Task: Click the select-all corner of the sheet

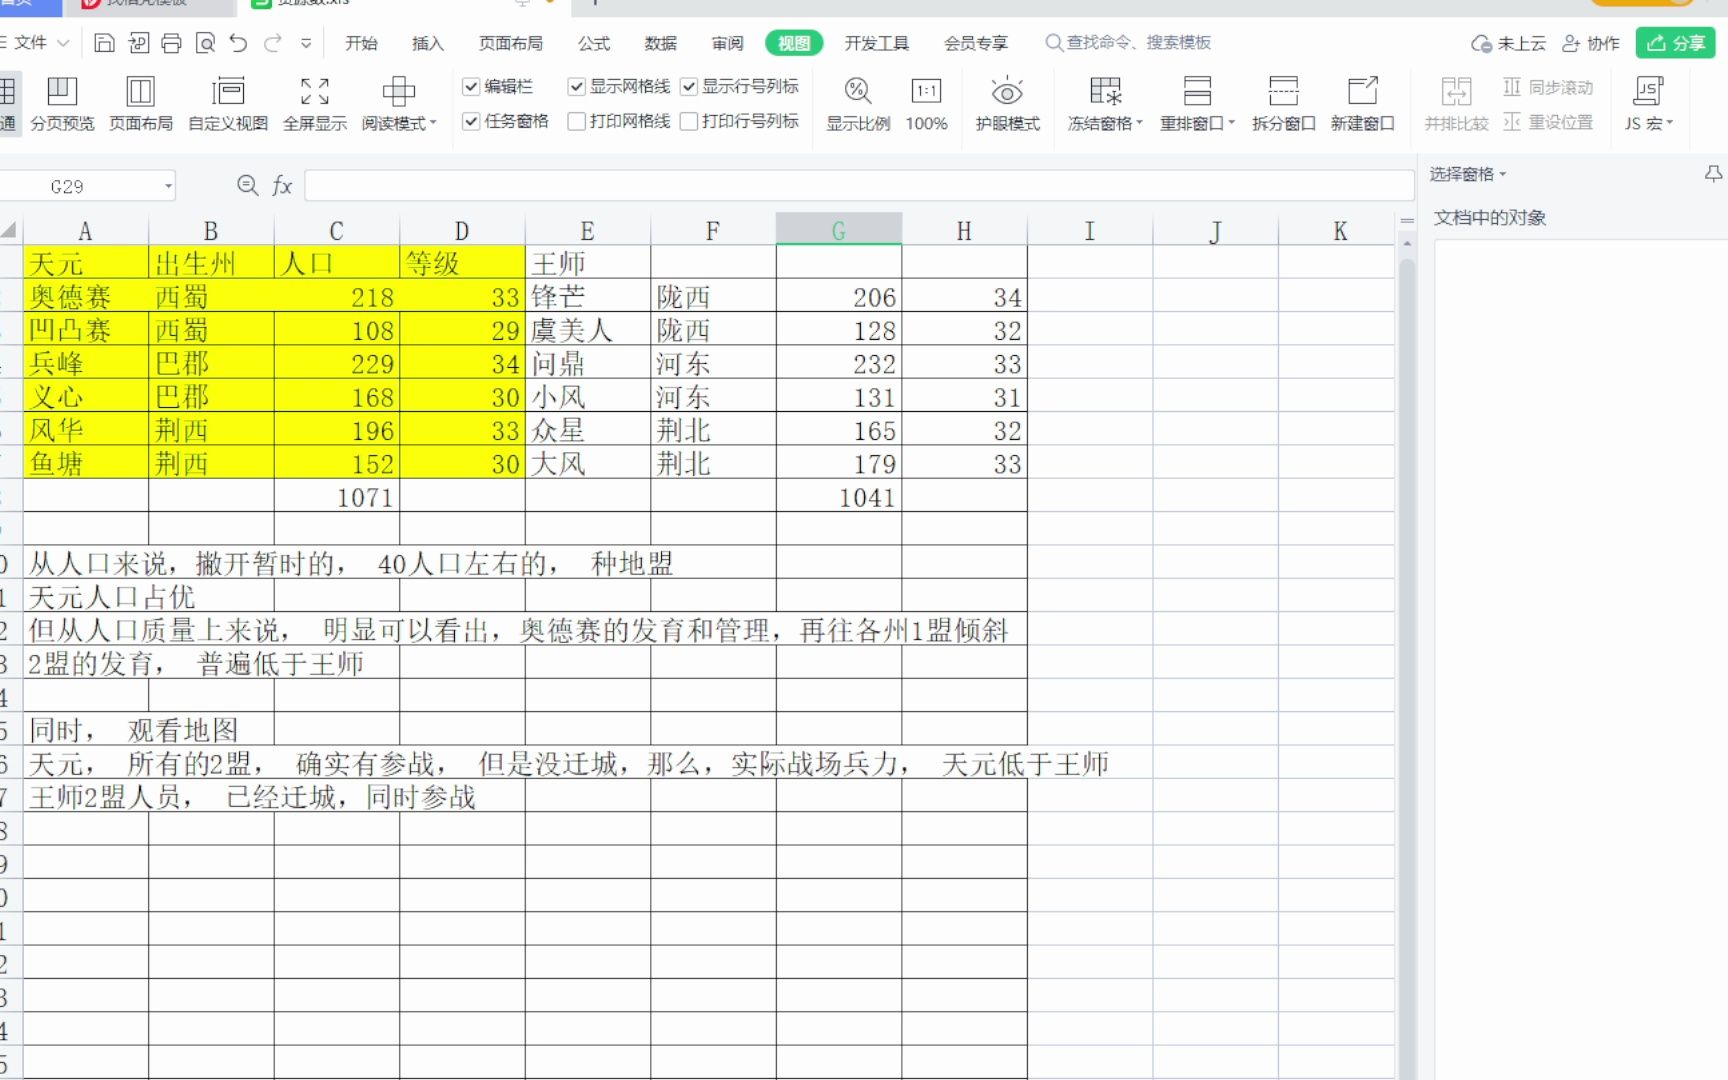Action: tap(10, 230)
